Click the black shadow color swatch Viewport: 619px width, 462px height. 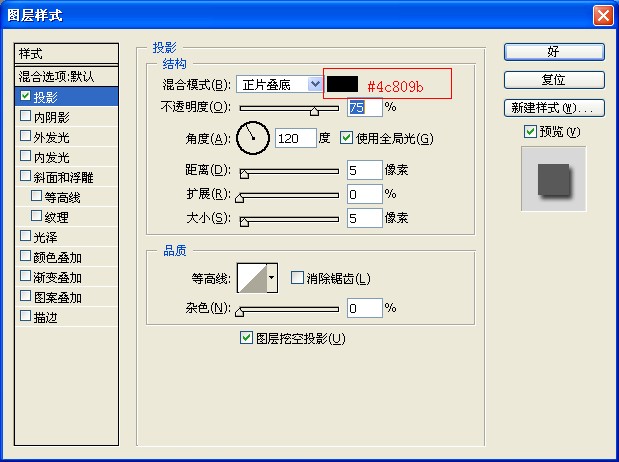coord(342,84)
